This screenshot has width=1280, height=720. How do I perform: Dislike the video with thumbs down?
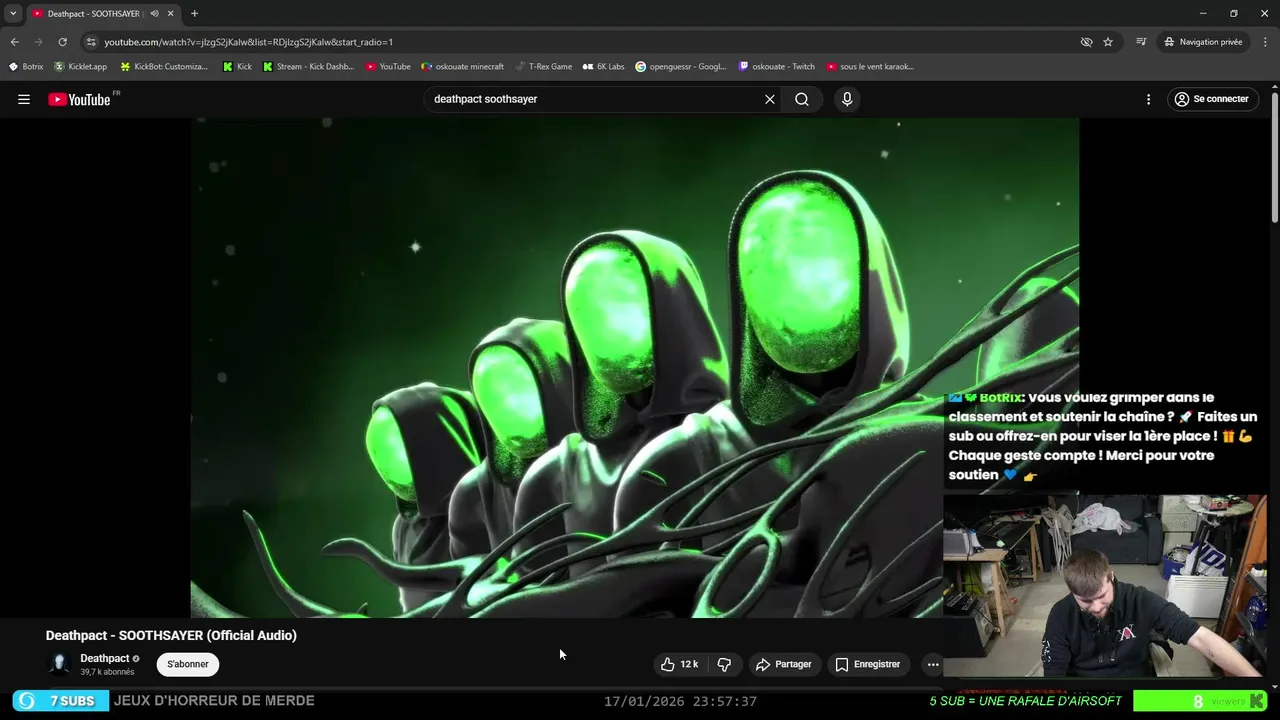724,664
